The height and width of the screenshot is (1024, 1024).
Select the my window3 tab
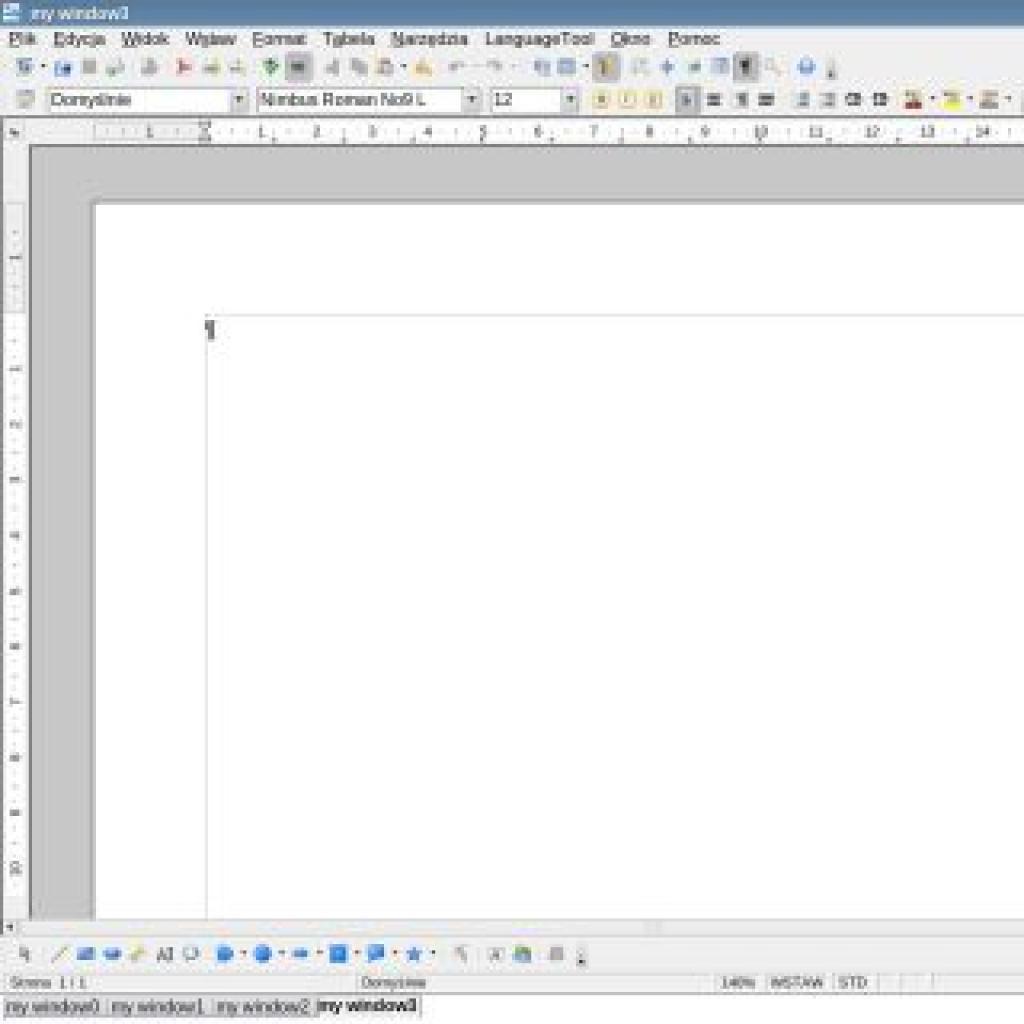click(x=368, y=1006)
